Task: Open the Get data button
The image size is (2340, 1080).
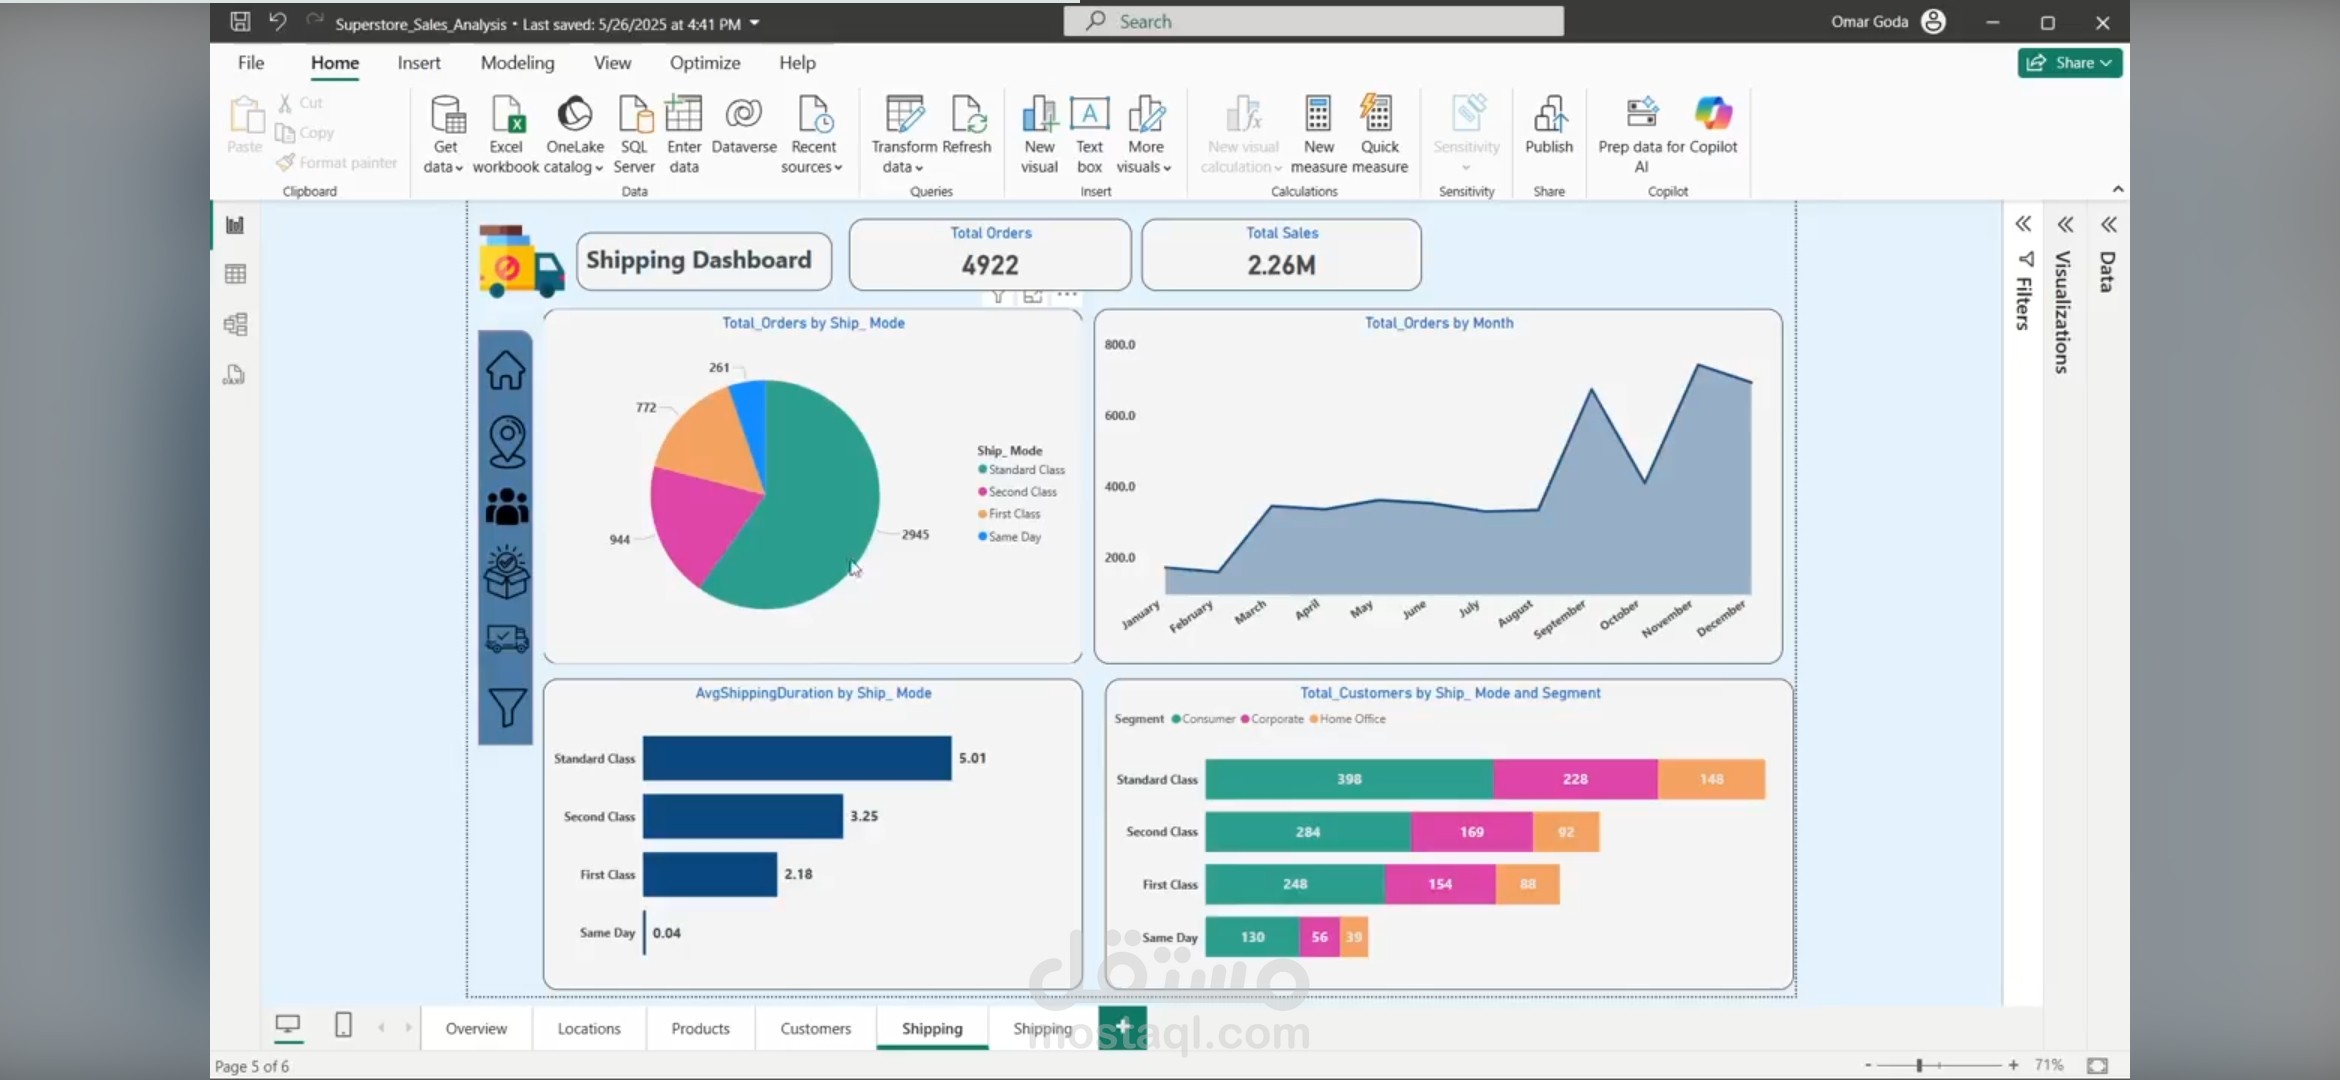Action: tap(444, 135)
